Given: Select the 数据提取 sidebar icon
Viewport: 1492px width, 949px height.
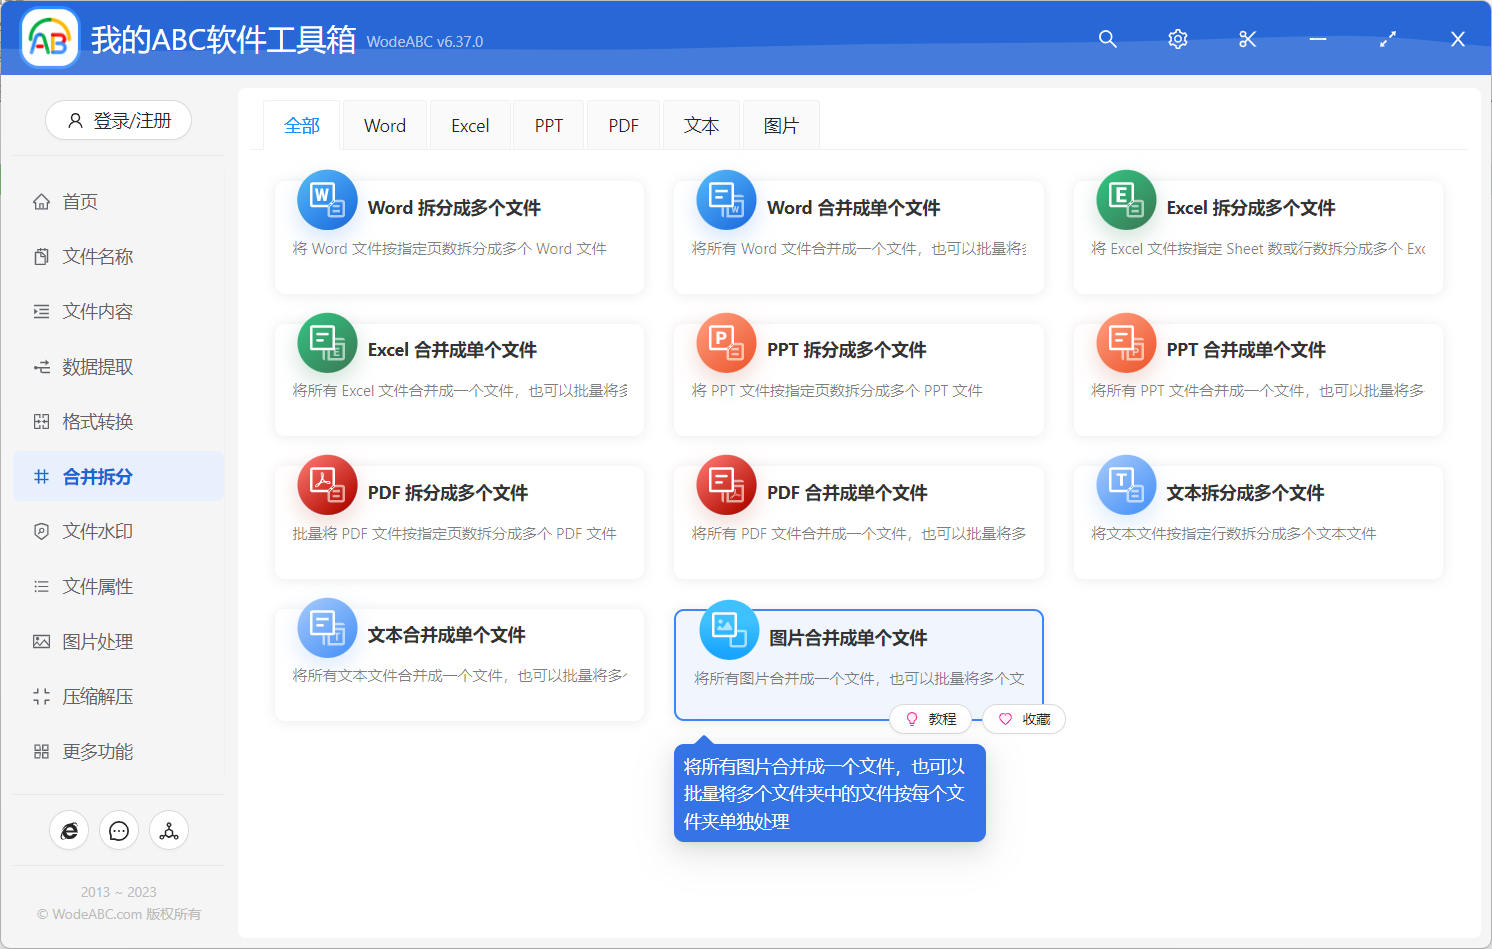Looking at the screenshot, I should click(41, 366).
